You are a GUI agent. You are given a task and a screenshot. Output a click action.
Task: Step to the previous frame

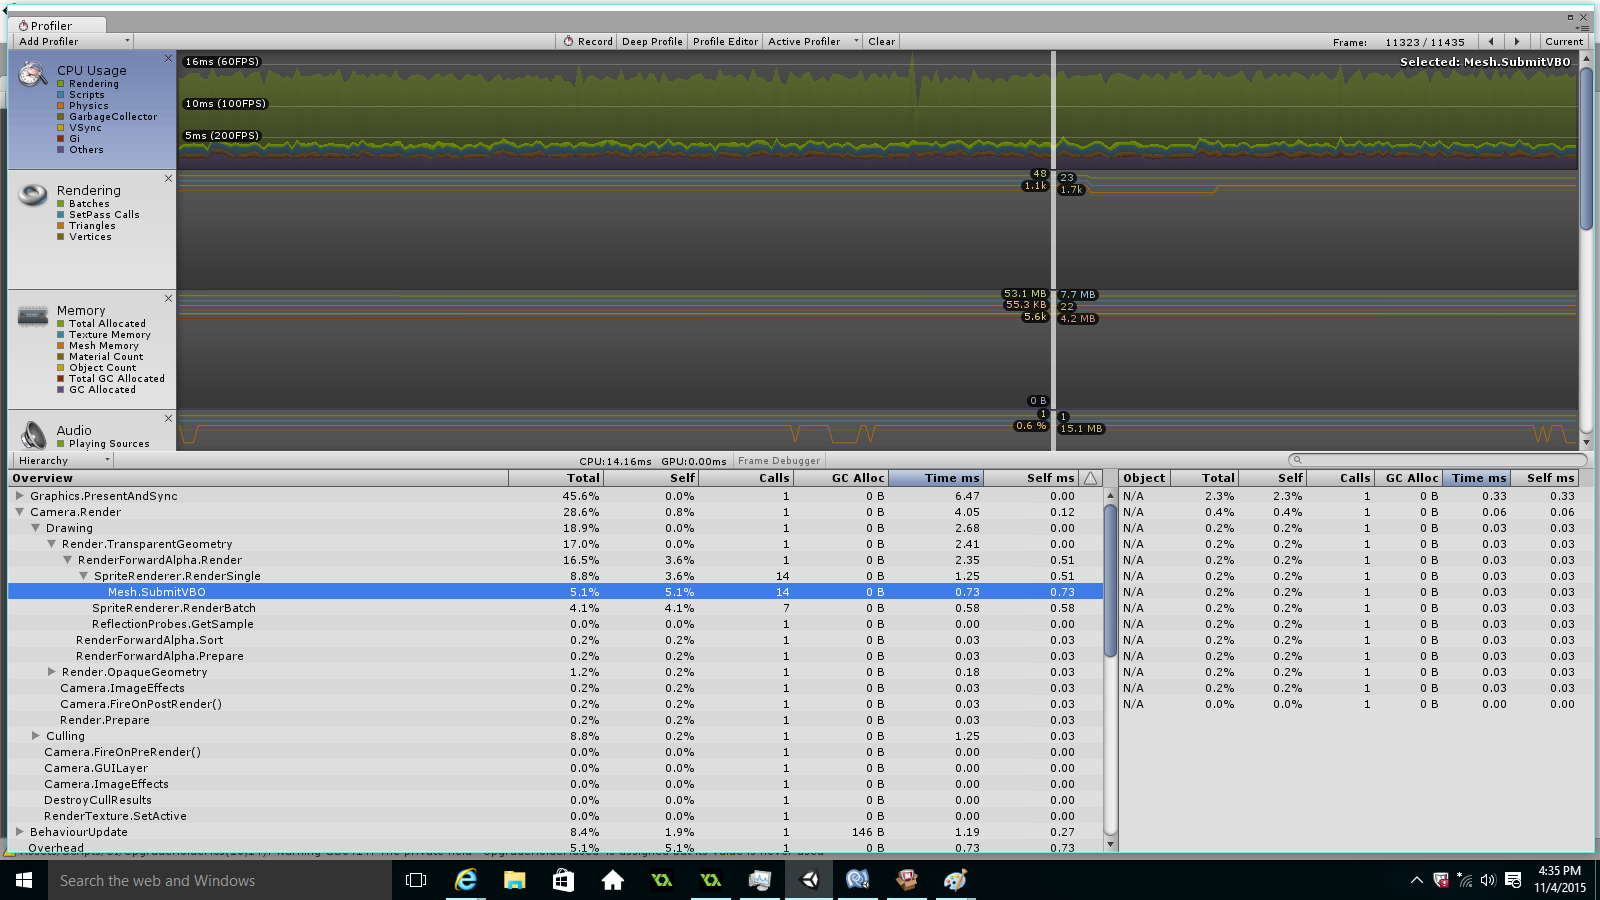coord(1491,42)
